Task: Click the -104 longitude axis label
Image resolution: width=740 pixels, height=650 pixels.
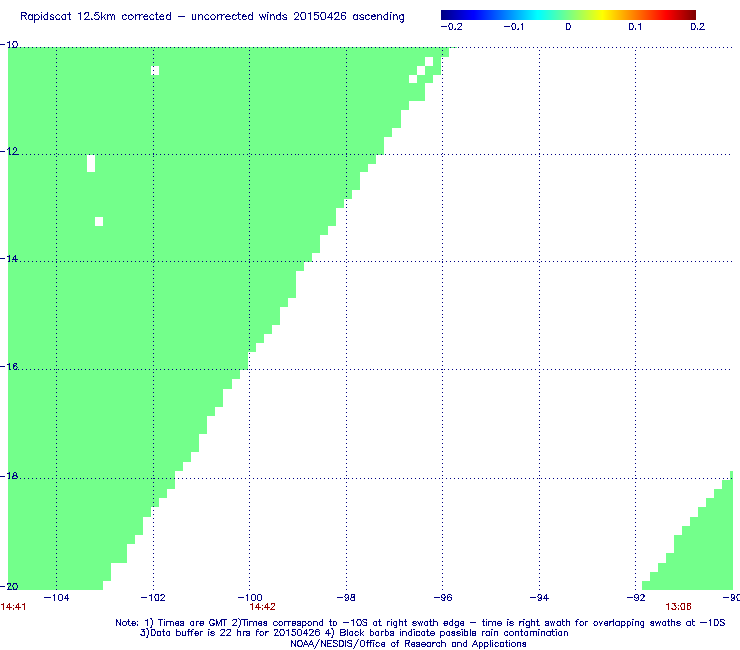Action: point(56,598)
